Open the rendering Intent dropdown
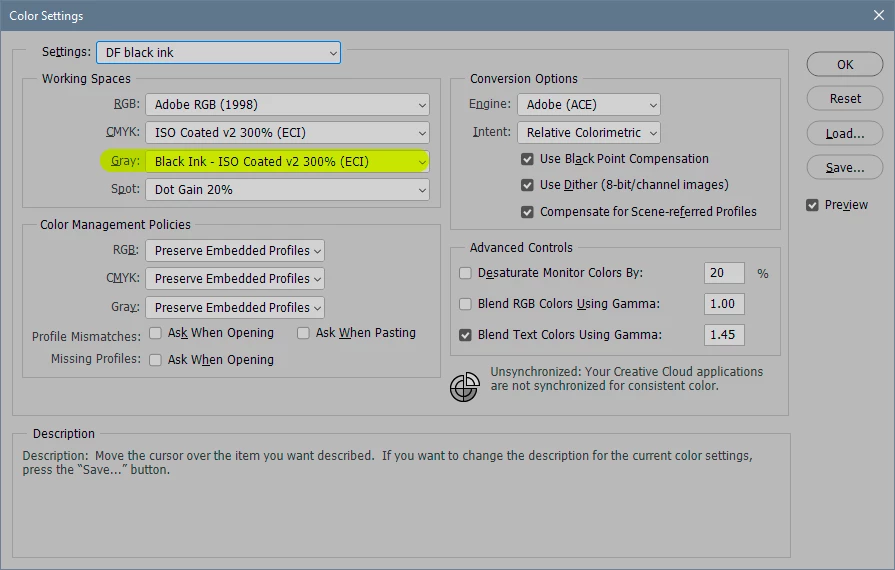895x570 pixels. [588, 133]
